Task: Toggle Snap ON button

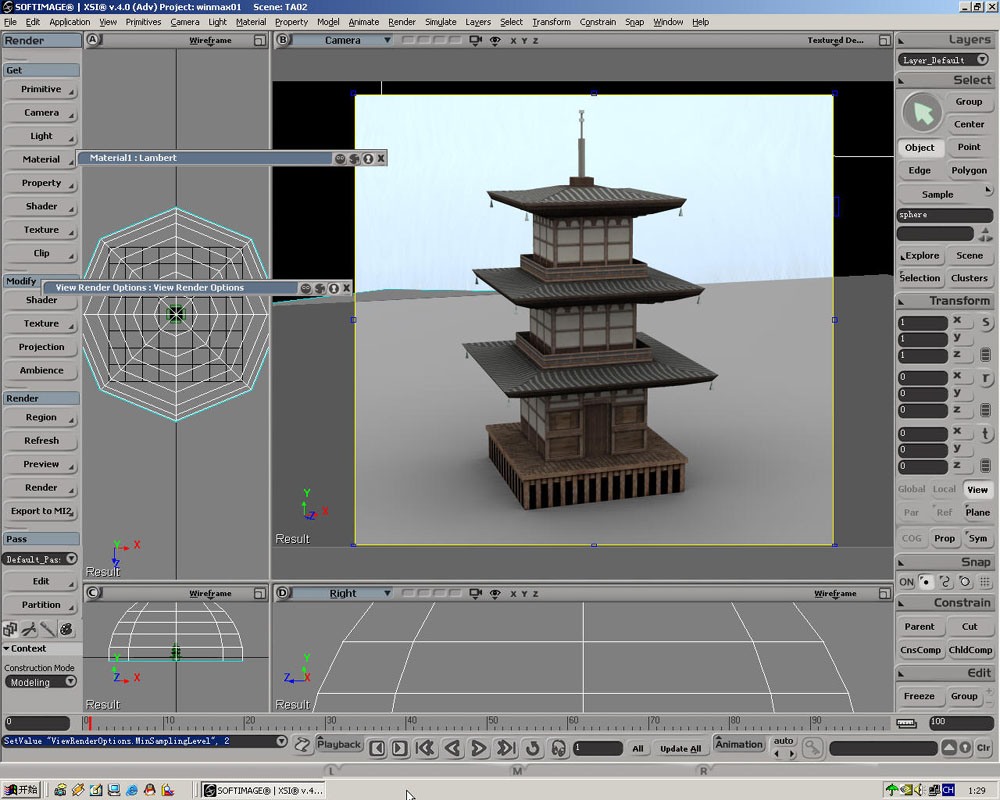Action: coord(906,582)
